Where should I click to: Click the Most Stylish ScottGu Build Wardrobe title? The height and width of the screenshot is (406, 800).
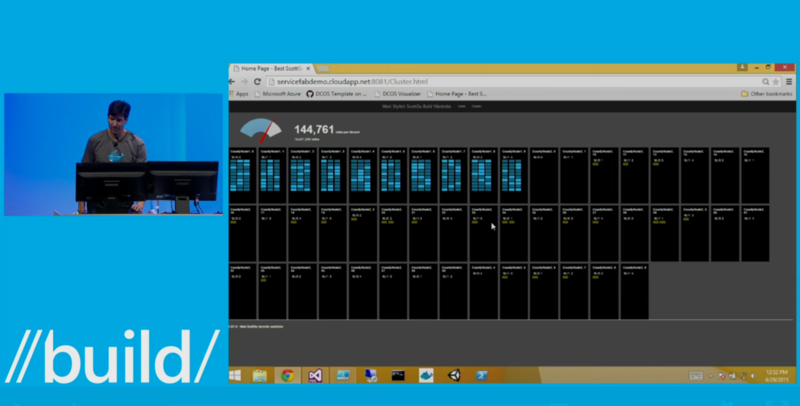coord(417,106)
